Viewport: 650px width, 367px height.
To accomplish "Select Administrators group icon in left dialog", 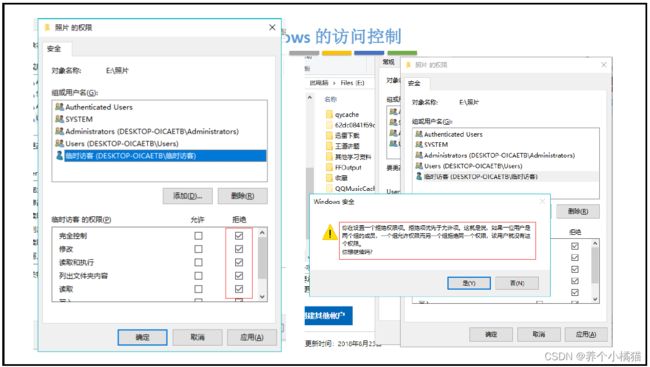I will tap(59, 131).
